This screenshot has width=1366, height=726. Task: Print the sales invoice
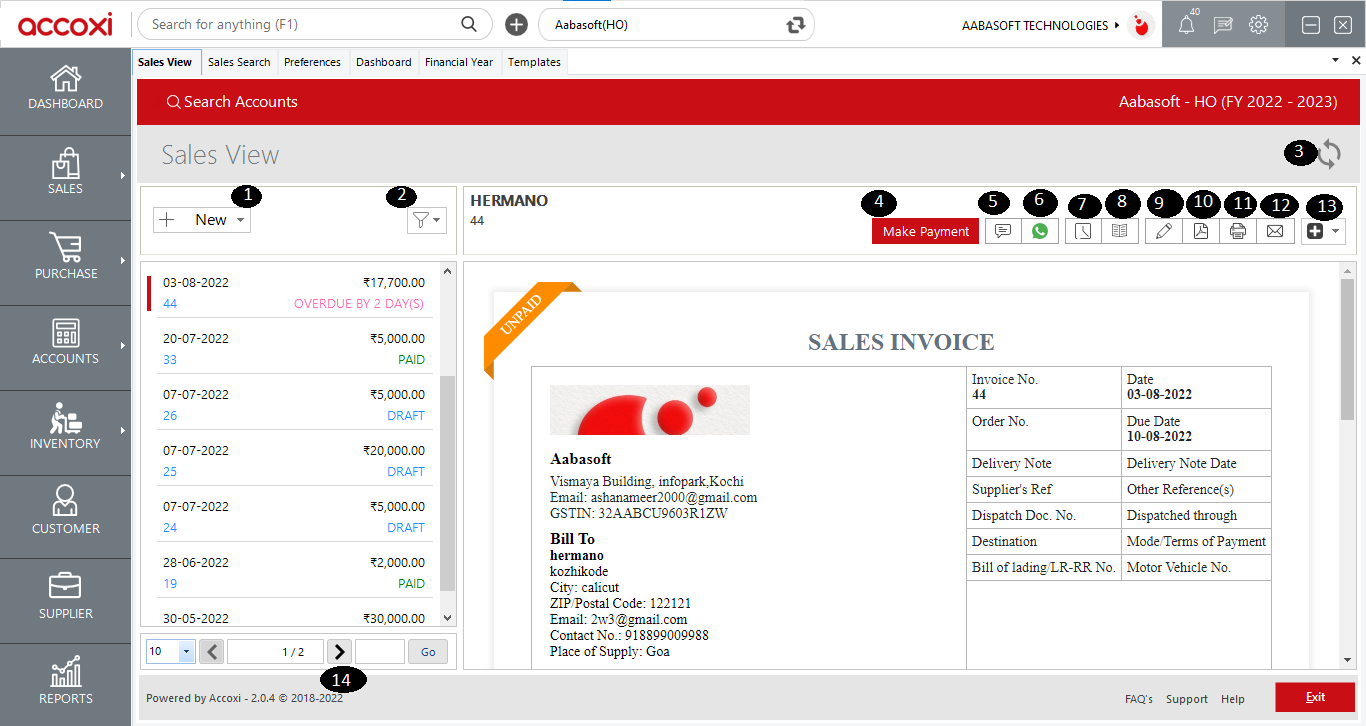(1238, 231)
